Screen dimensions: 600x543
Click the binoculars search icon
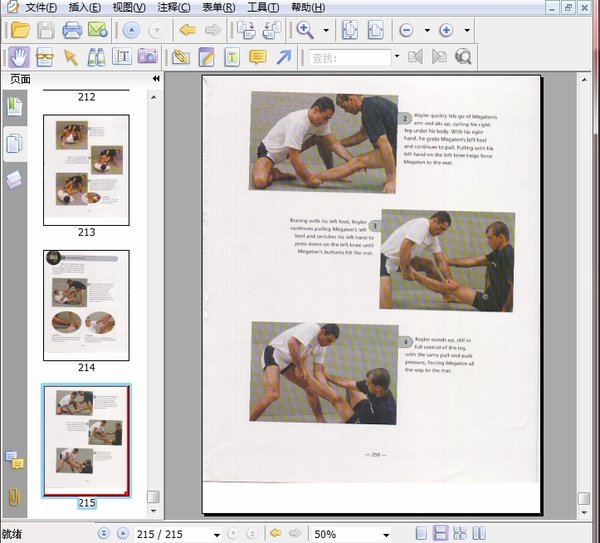point(96,57)
